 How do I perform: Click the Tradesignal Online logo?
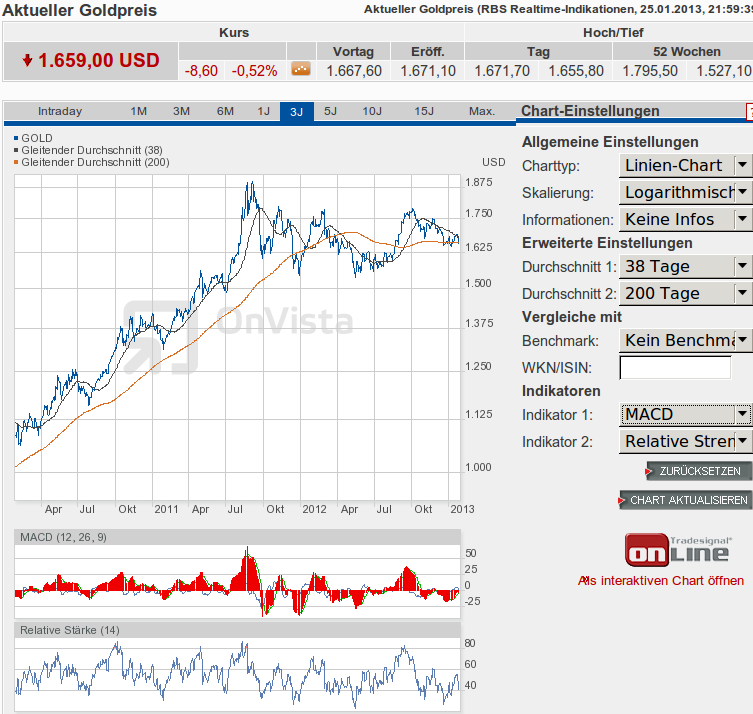point(678,550)
